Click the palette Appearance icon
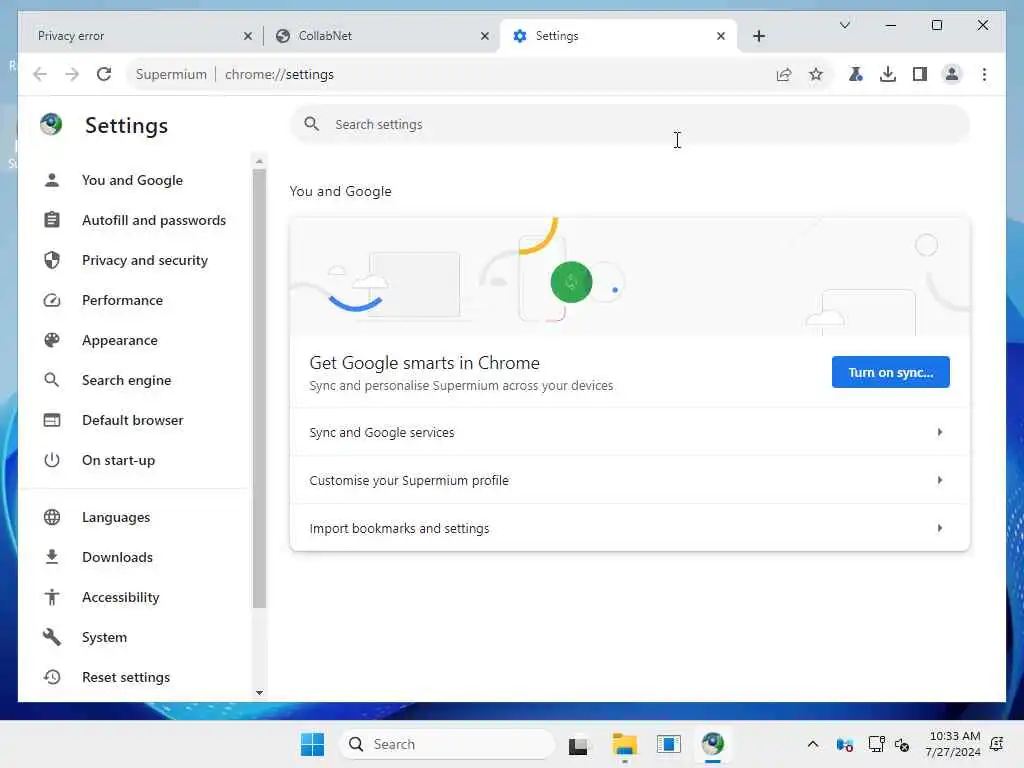Screen dimensions: 1024x768 tap(52, 340)
